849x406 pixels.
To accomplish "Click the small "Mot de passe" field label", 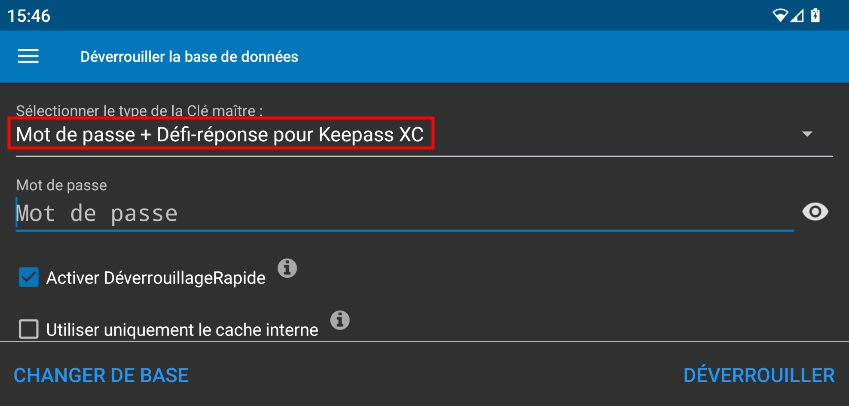I will point(62,184).
